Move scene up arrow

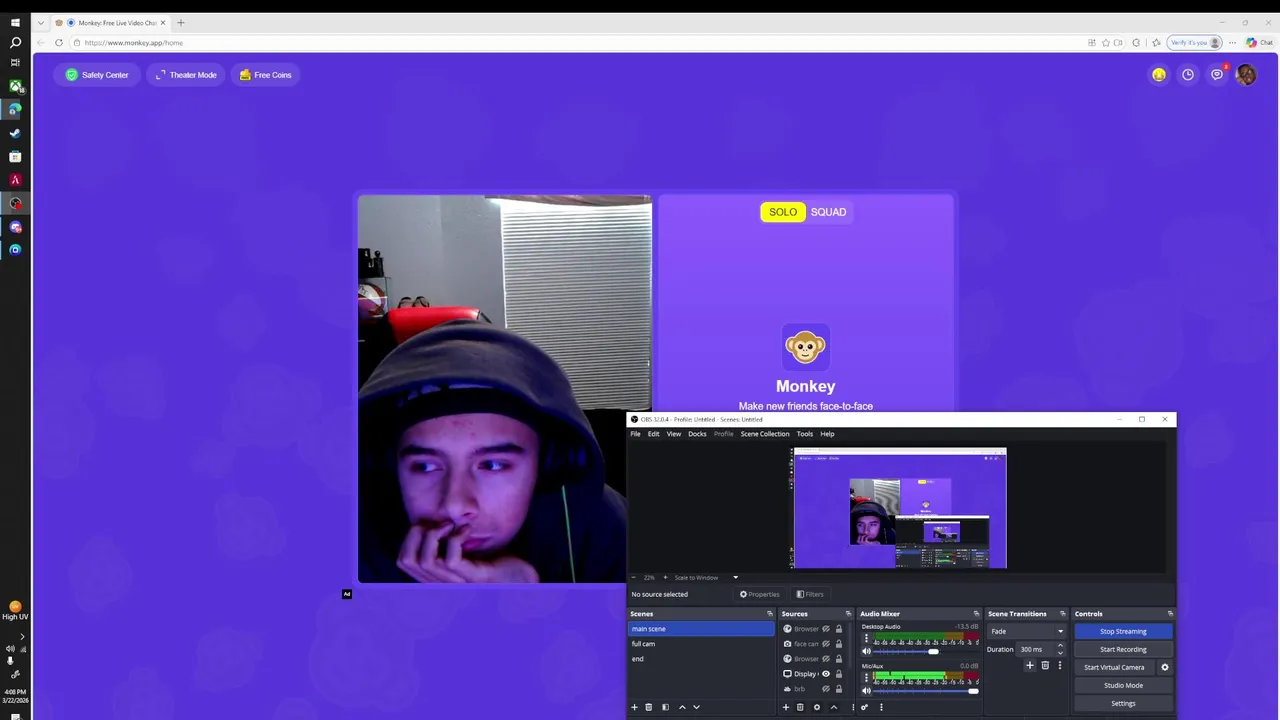(x=682, y=707)
